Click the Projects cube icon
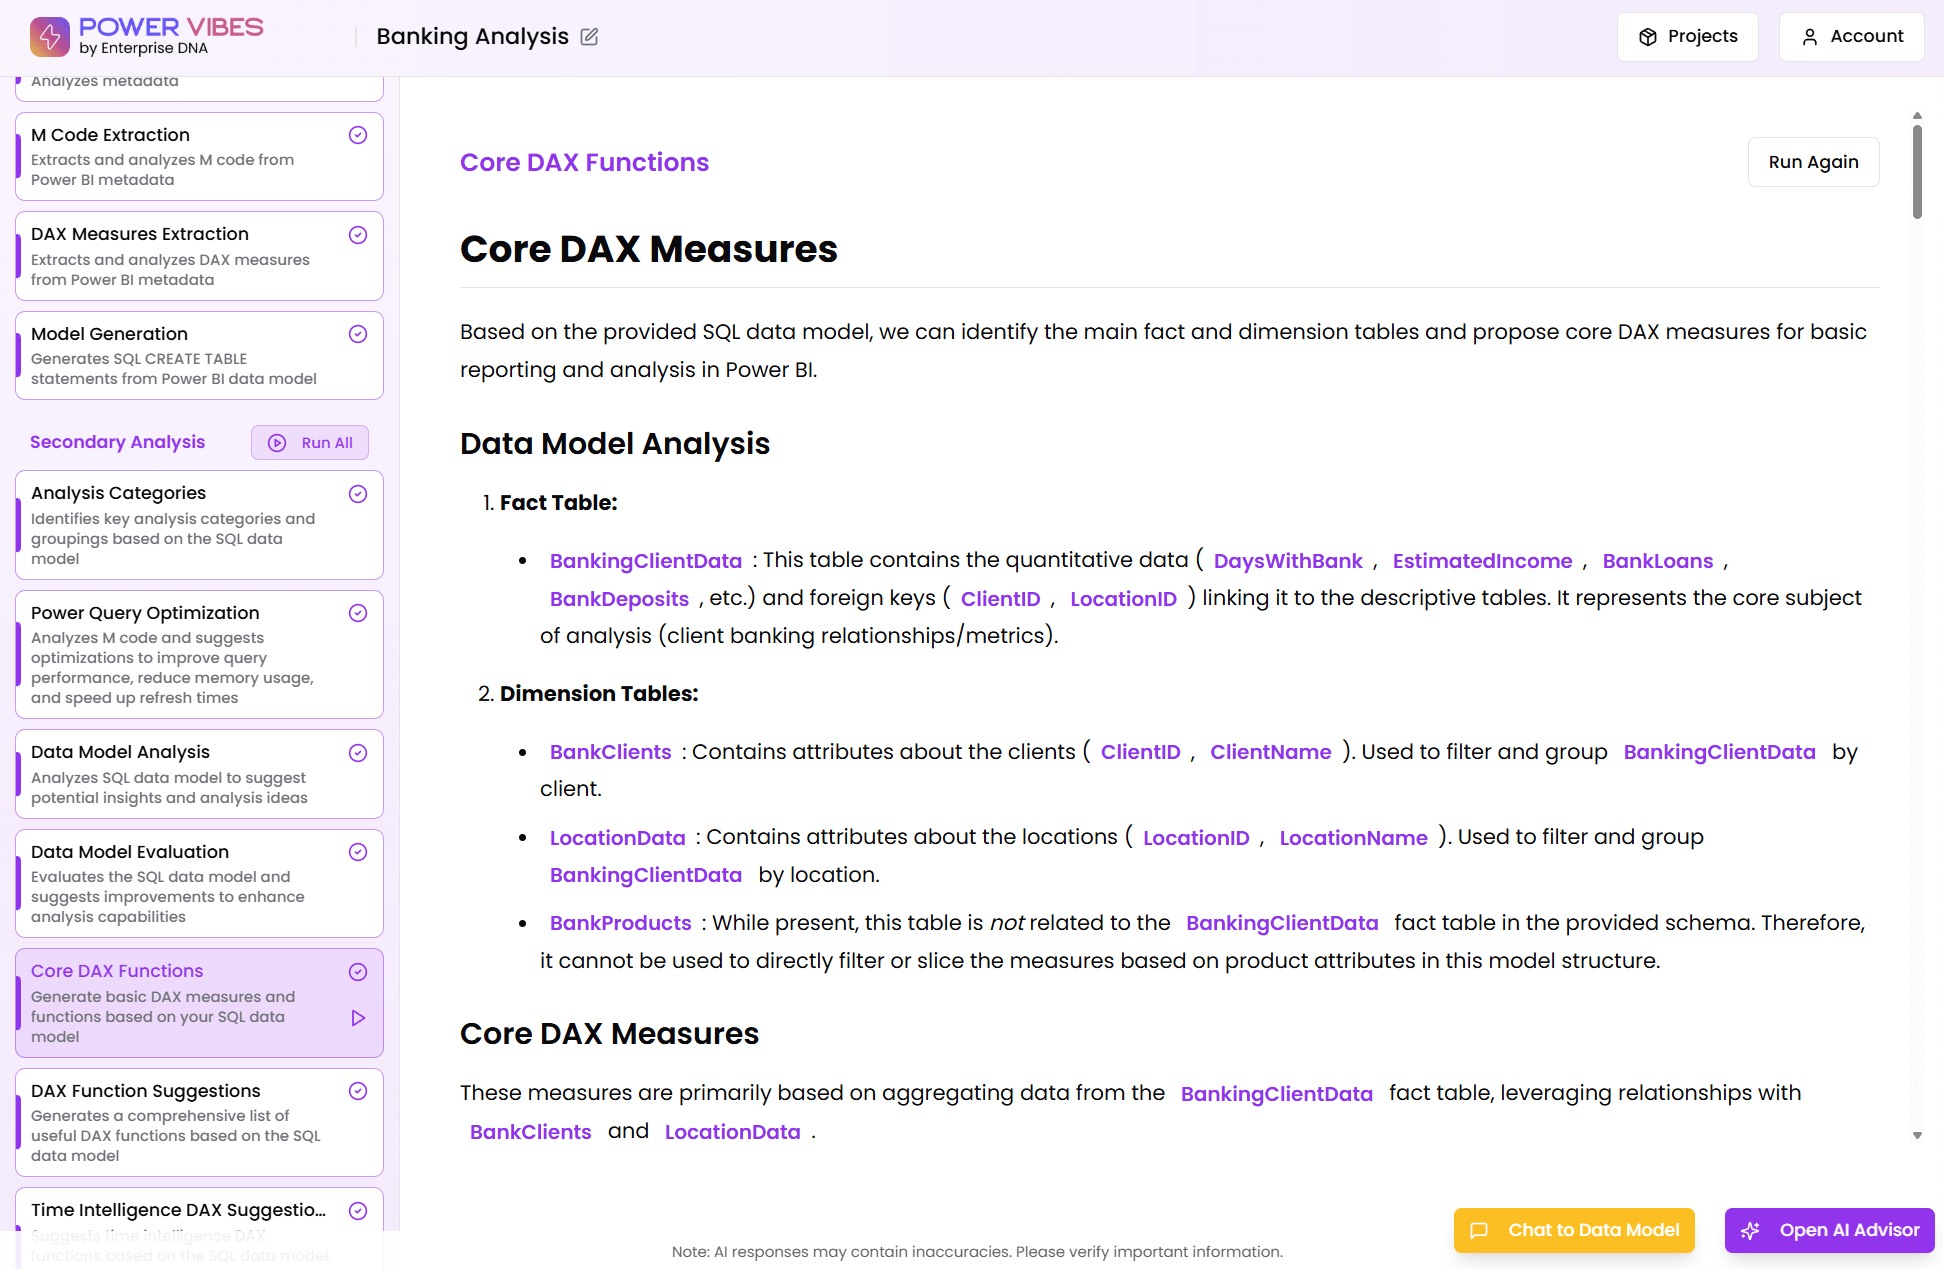Viewport: 1944px width, 1269px height. coord(1647,37)
